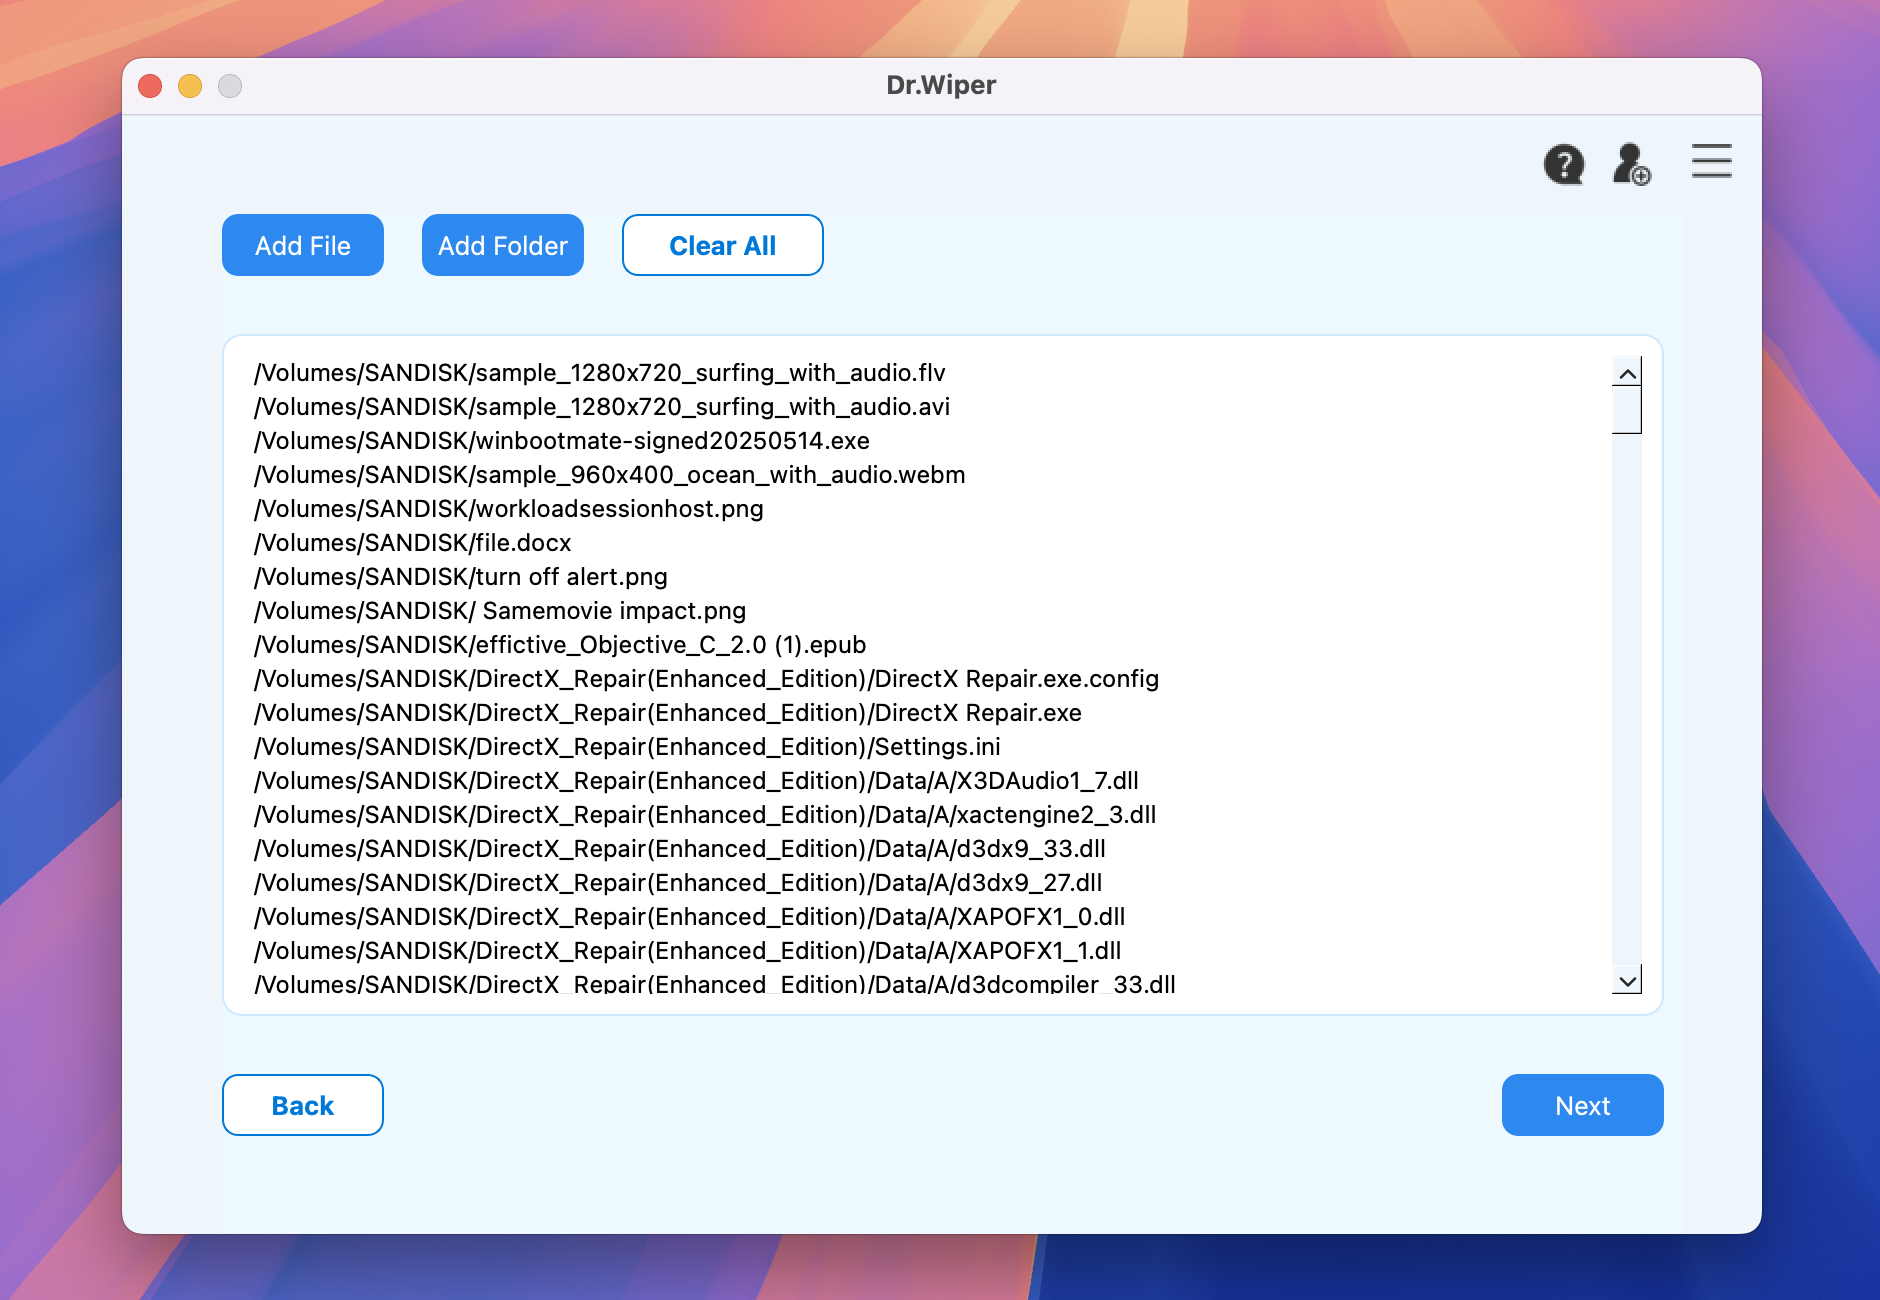The width and height of the screenshot is (1880, 1300).
Task: Select the XAPOFX1_1.dll entry
Action: click(688, 951)
